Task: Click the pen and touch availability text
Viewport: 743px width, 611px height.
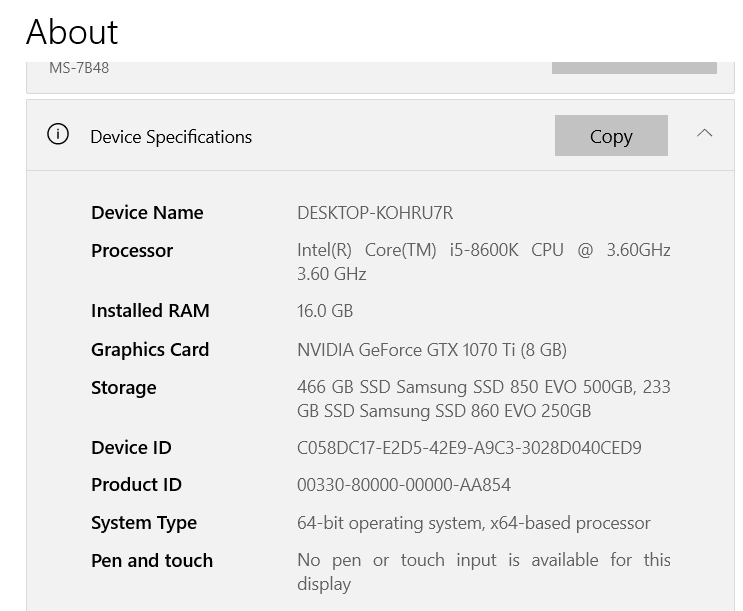Action: (x=483, y=572)
